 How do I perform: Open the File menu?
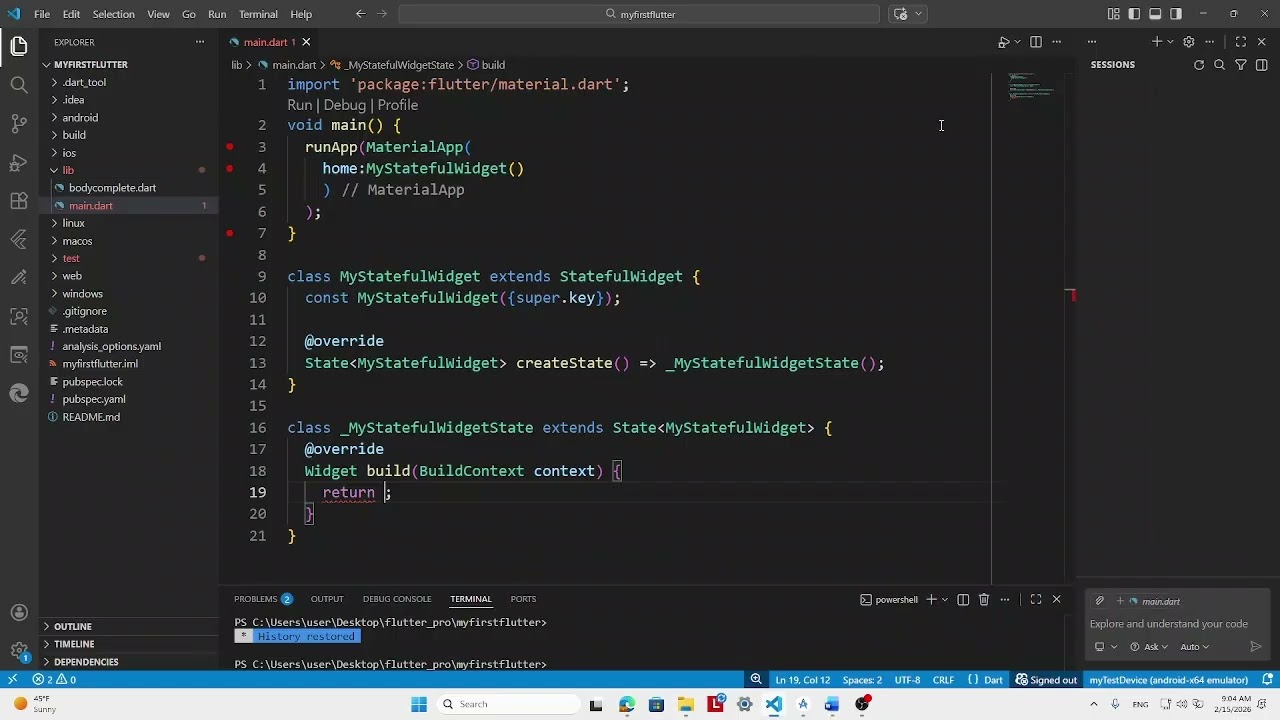tap(42, 14)
